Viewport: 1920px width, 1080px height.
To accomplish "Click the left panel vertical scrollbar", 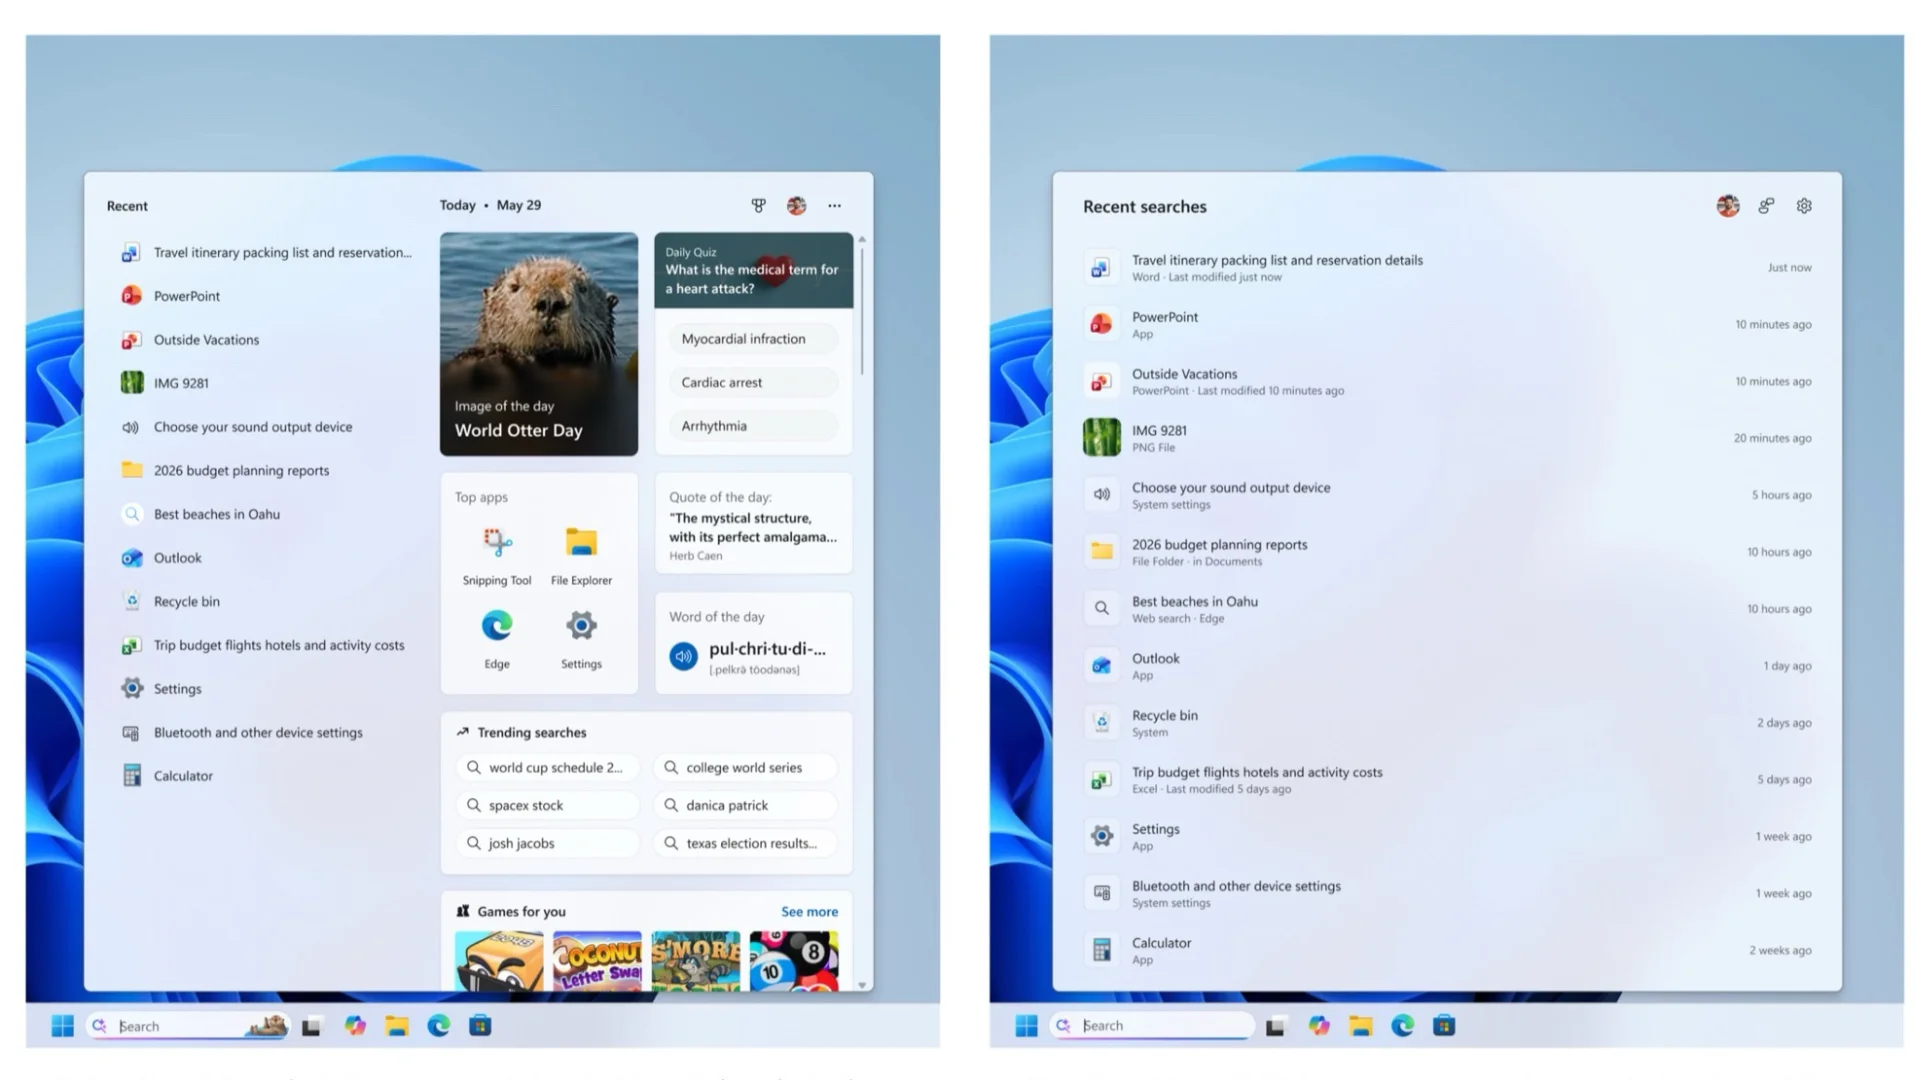I will click(x=861, y=310).
